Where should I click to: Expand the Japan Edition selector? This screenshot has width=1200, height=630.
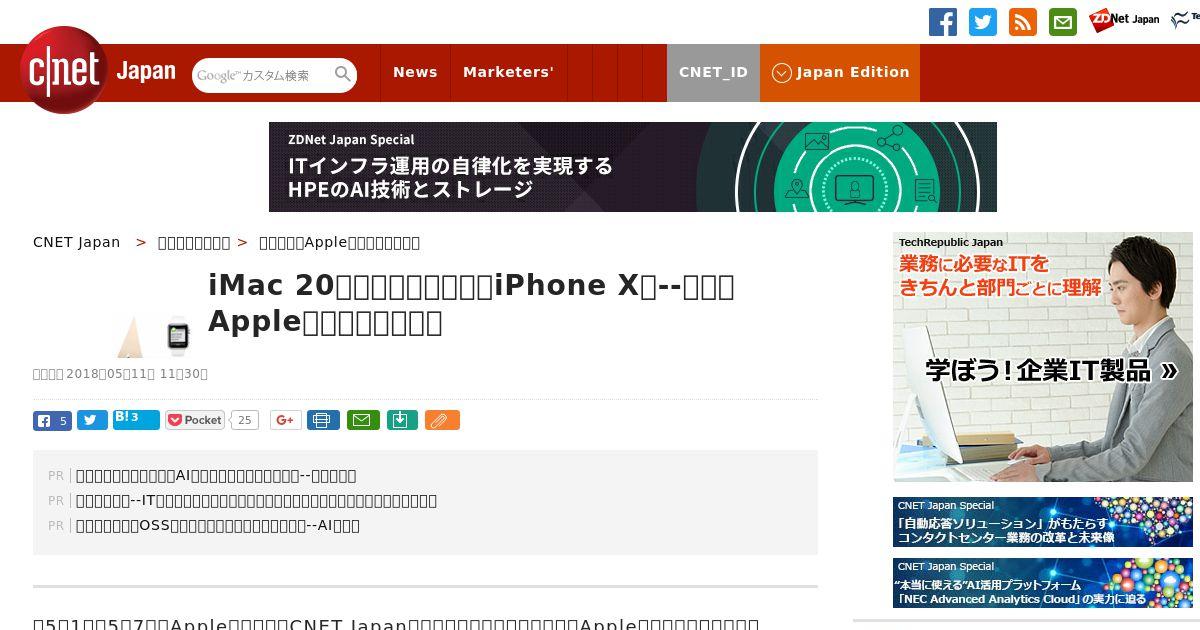(840, 72)
